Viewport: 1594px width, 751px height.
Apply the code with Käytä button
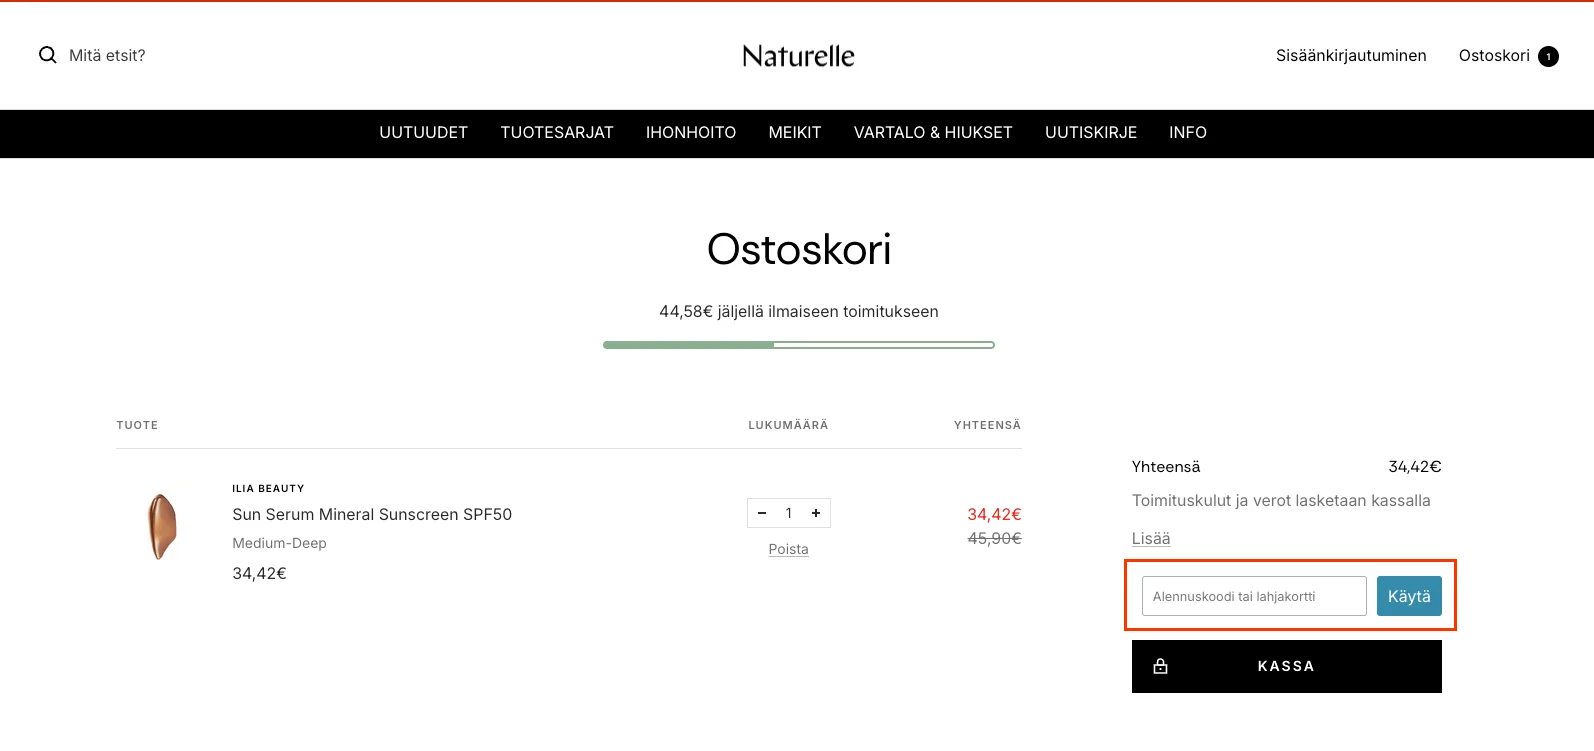pos(1409,596)
